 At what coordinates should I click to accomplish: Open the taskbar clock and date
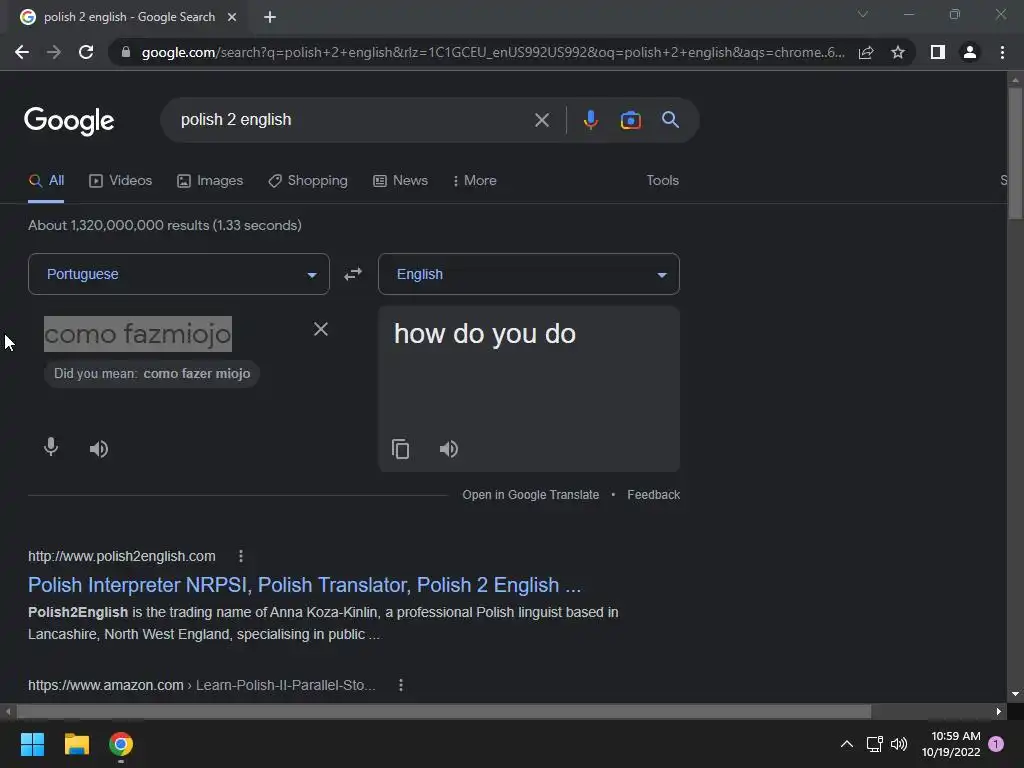(951, 744)
